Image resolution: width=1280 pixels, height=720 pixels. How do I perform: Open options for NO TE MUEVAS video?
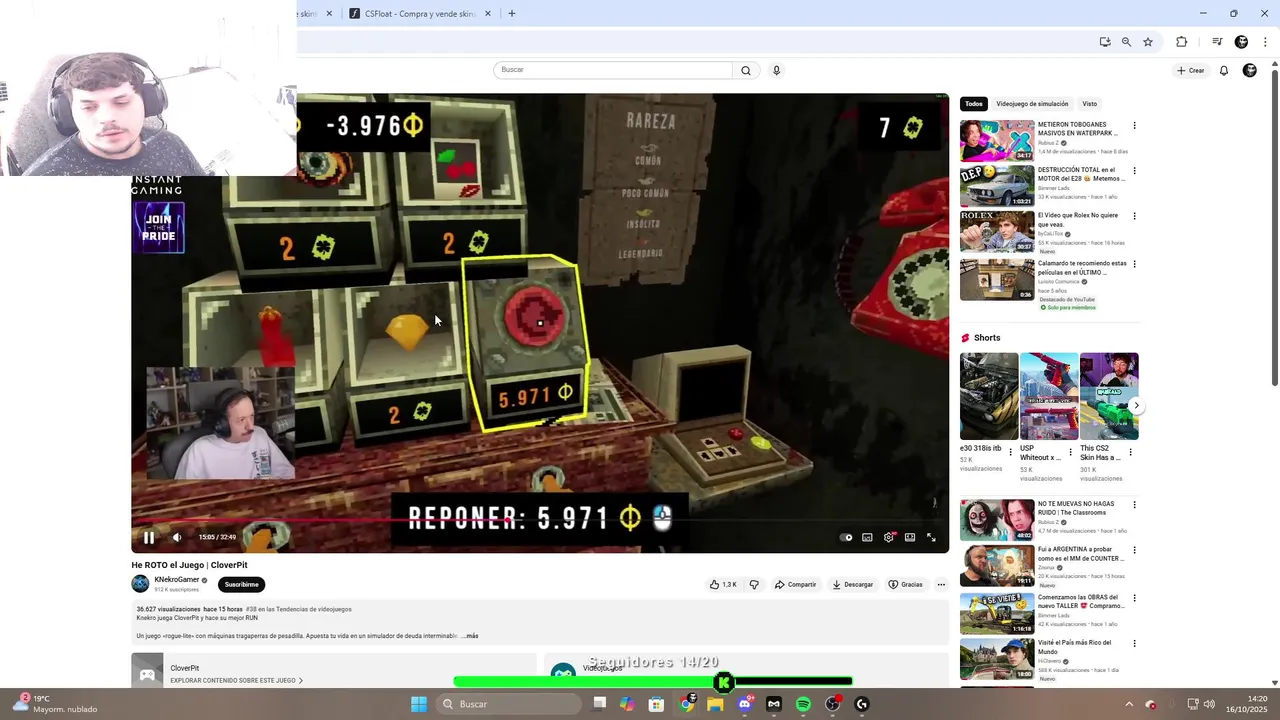tap(1134, 505)
